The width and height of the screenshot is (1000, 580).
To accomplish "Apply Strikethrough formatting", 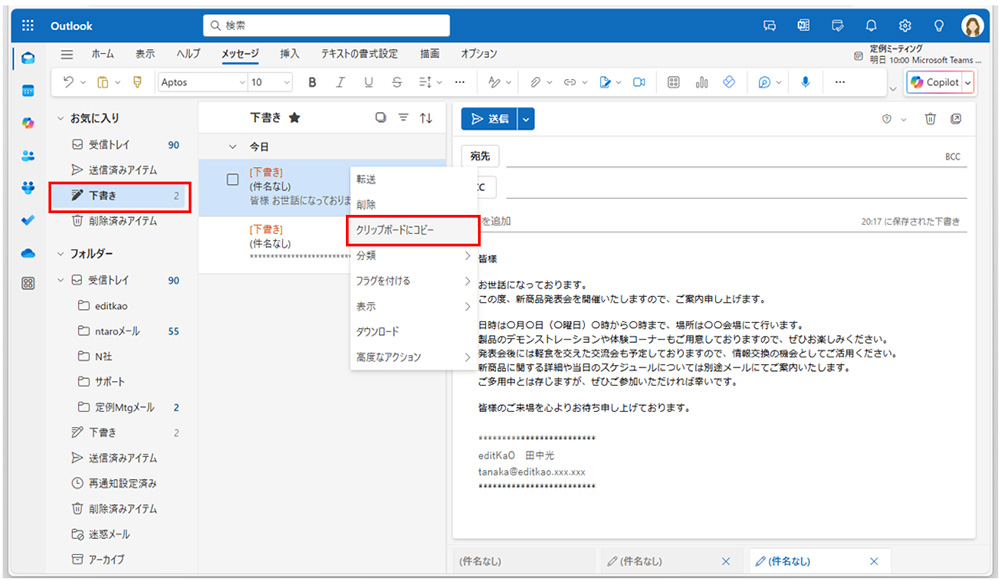I will [x=397, y=82].
